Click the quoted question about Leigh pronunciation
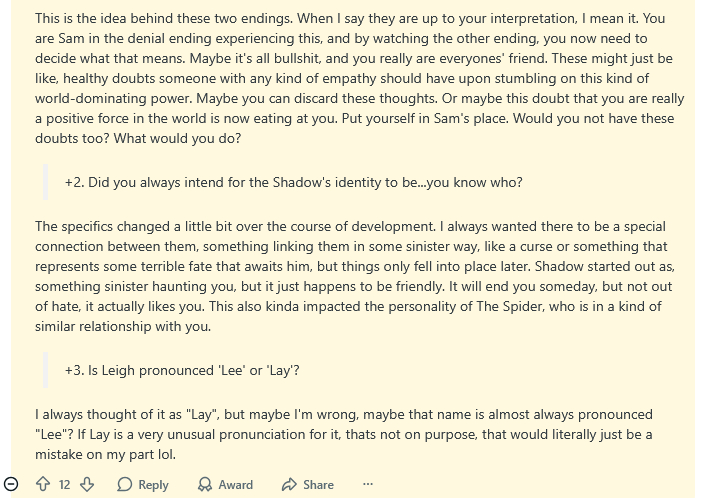 tap(182, 370)
